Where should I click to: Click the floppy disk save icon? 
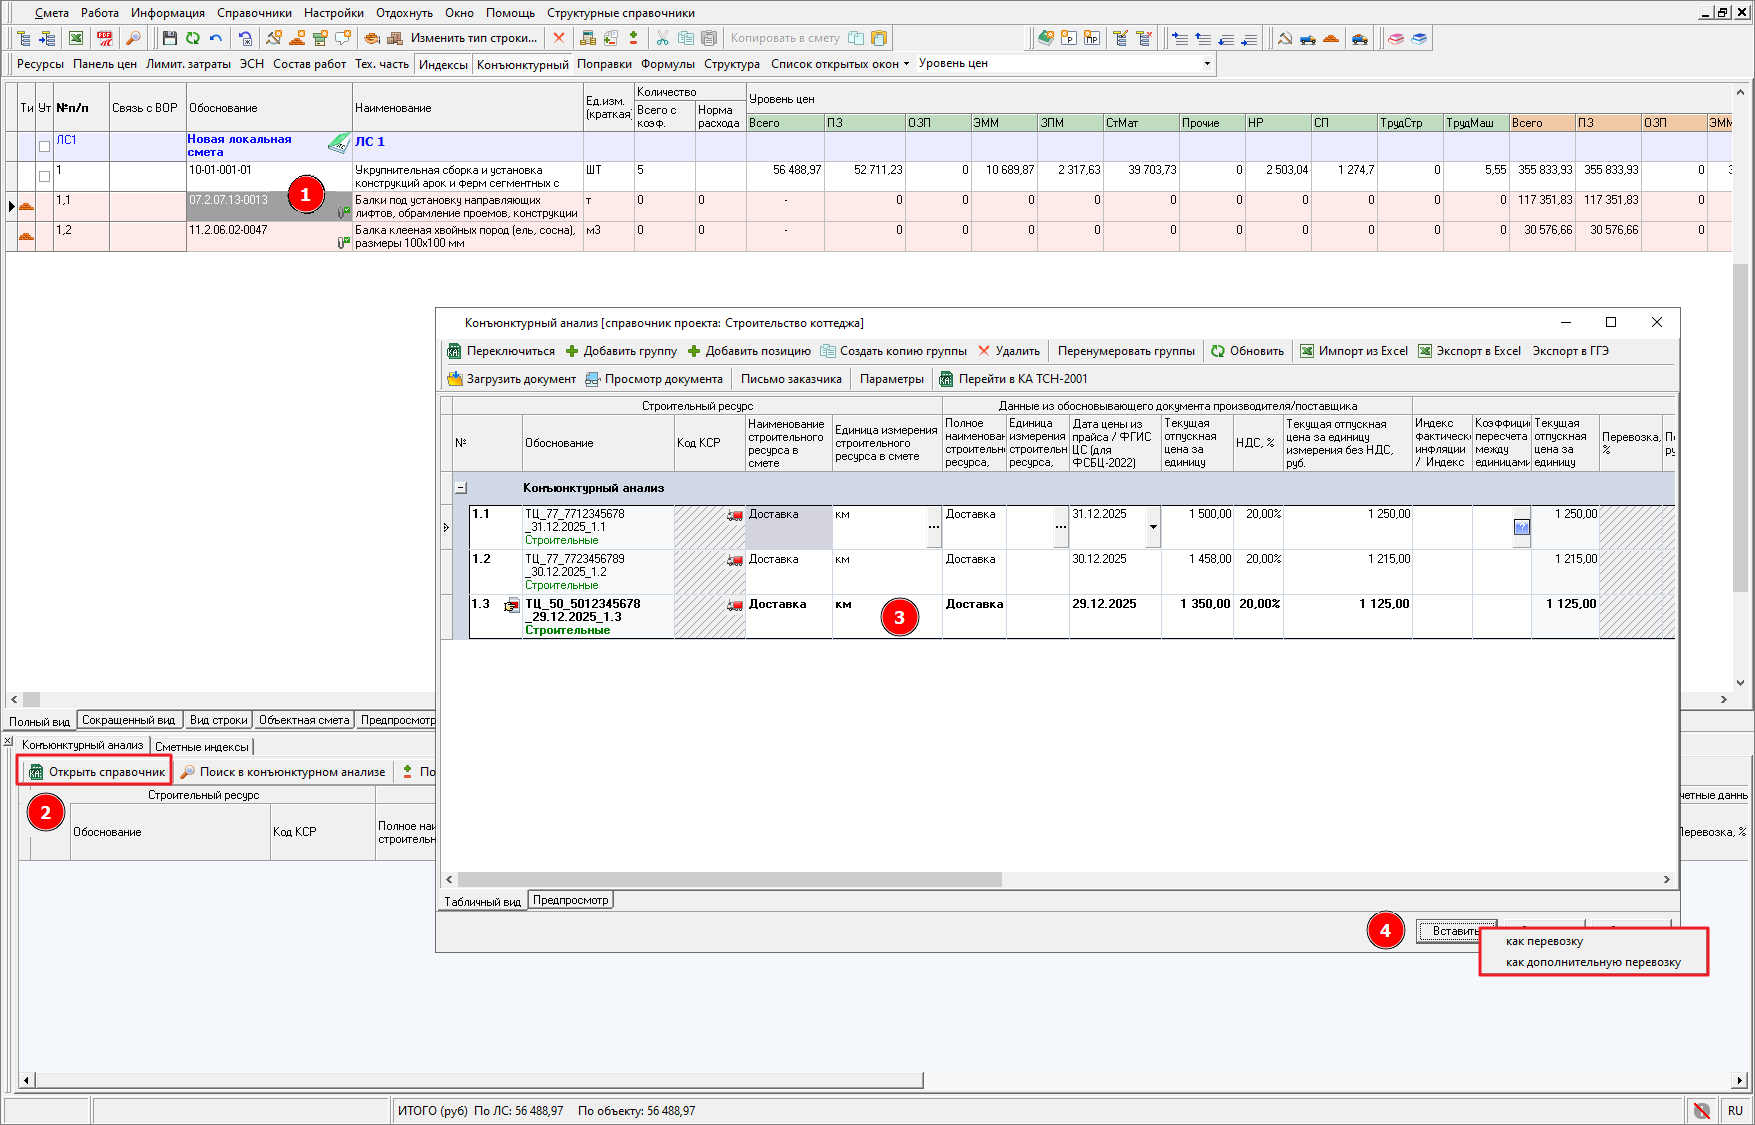point(169,38)
